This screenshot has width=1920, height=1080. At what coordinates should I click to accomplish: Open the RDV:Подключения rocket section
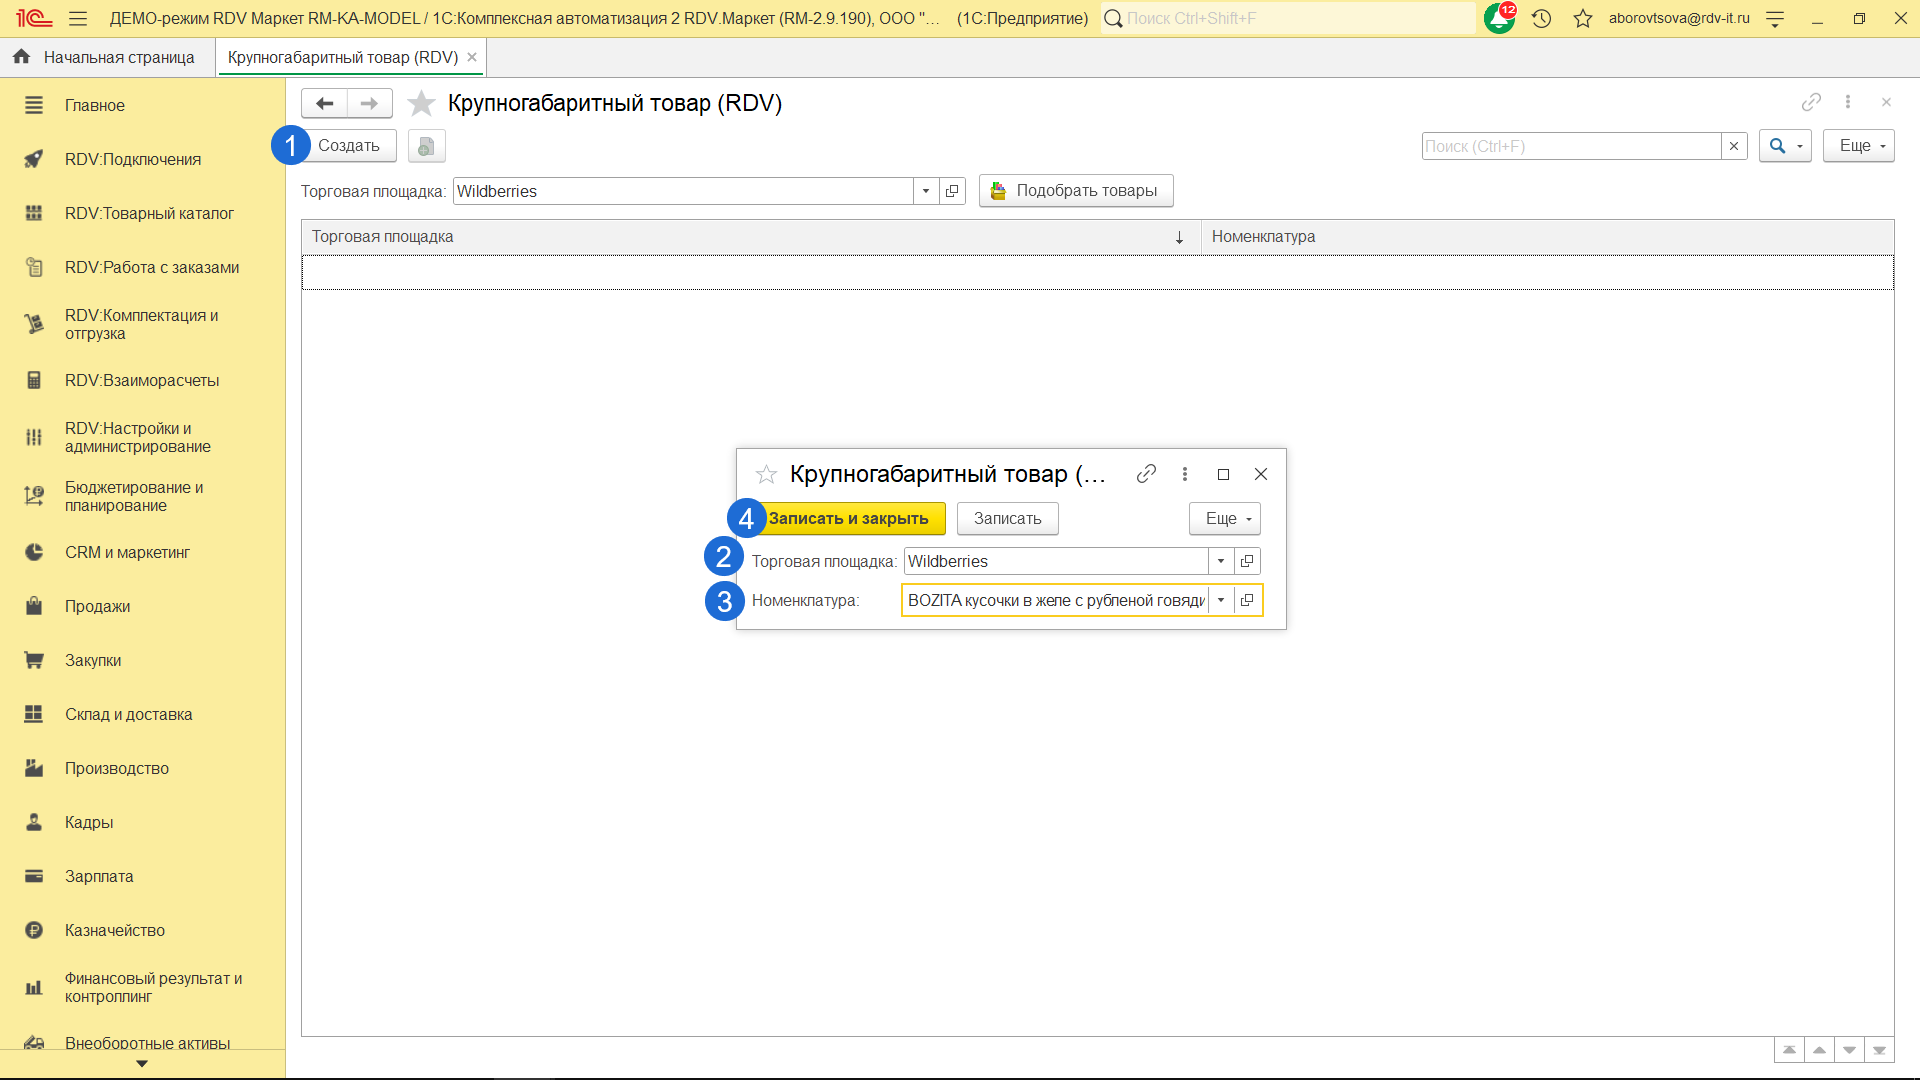[132, 159]
